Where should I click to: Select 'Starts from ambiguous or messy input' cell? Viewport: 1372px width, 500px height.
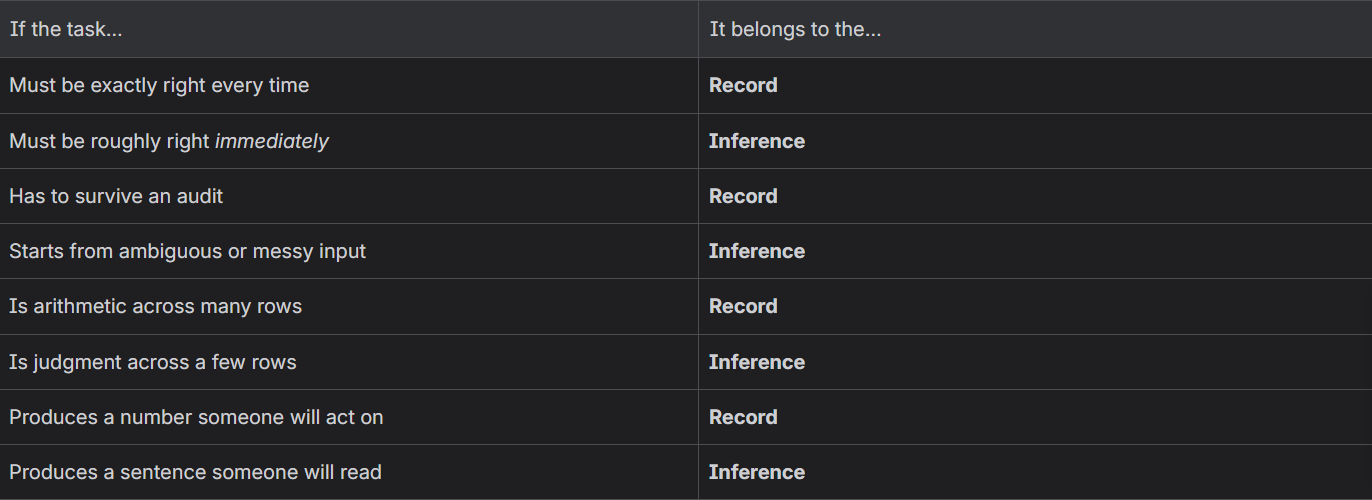point(349,251)
